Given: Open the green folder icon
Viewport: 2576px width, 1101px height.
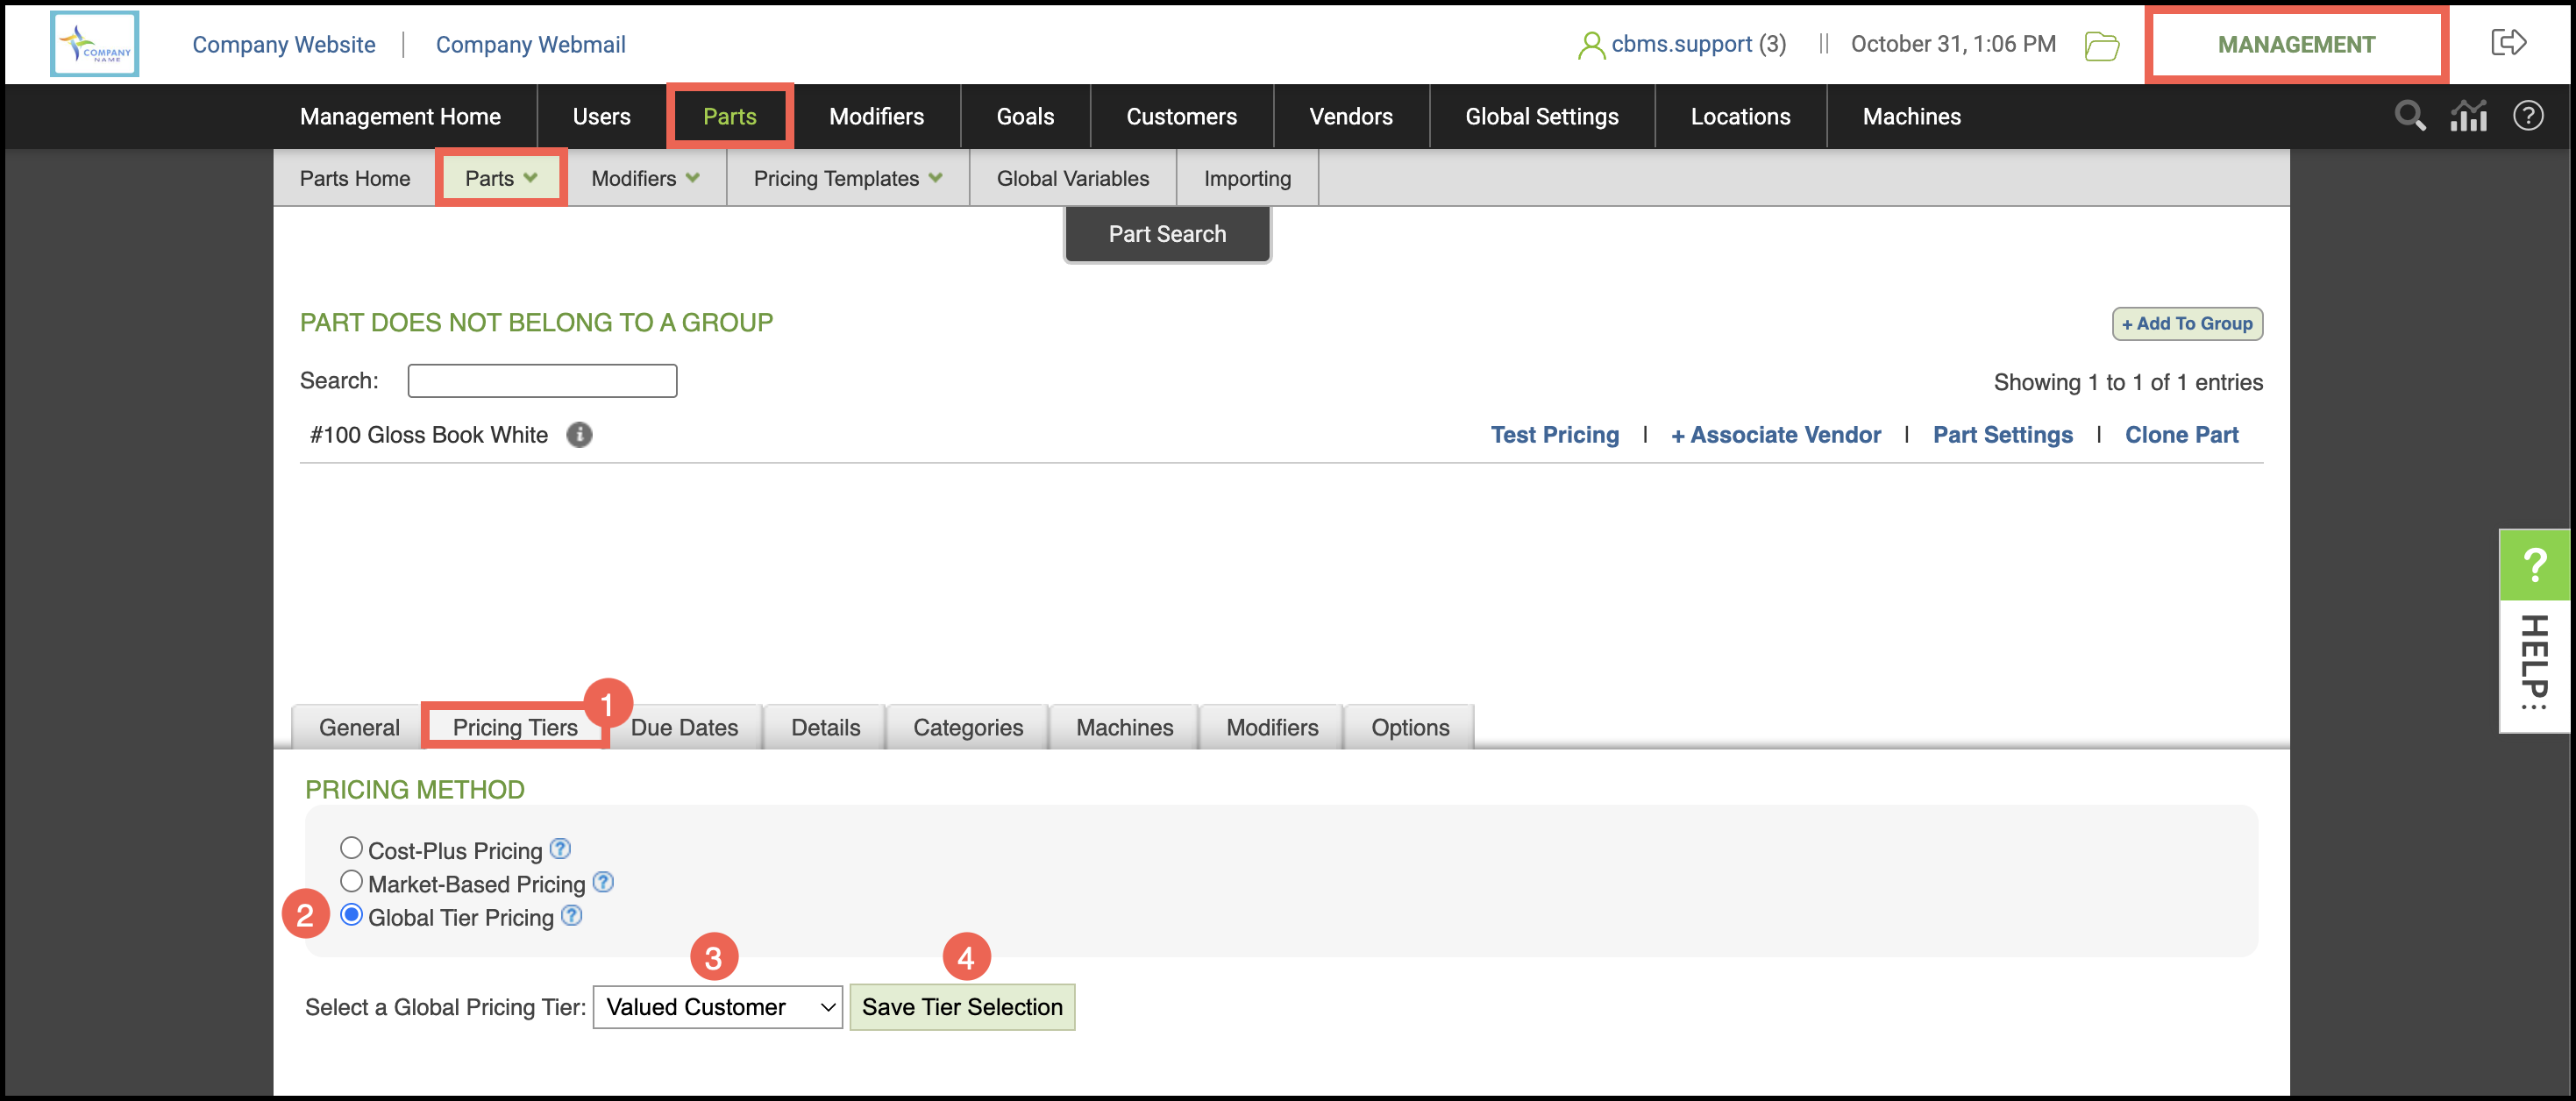Looking at the screenshot, I should click(x=2101, y=45).
